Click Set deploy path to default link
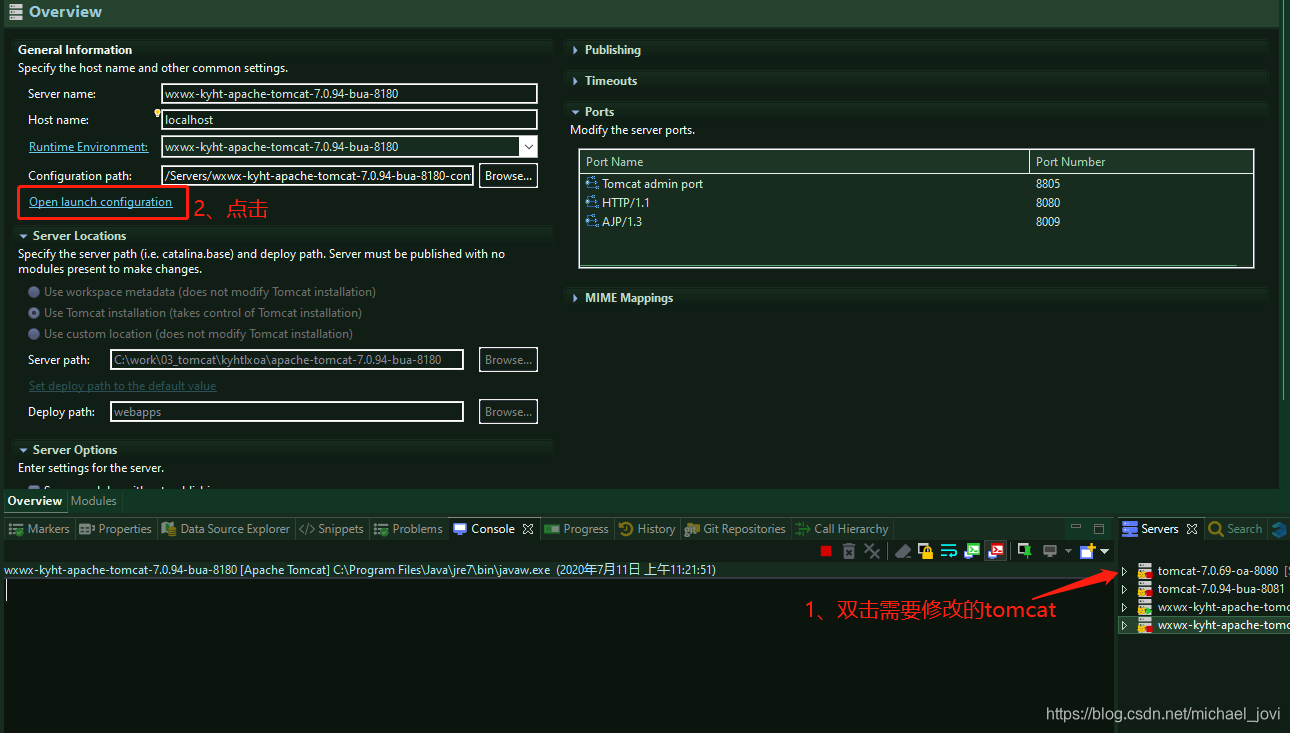 coord(122,386)
